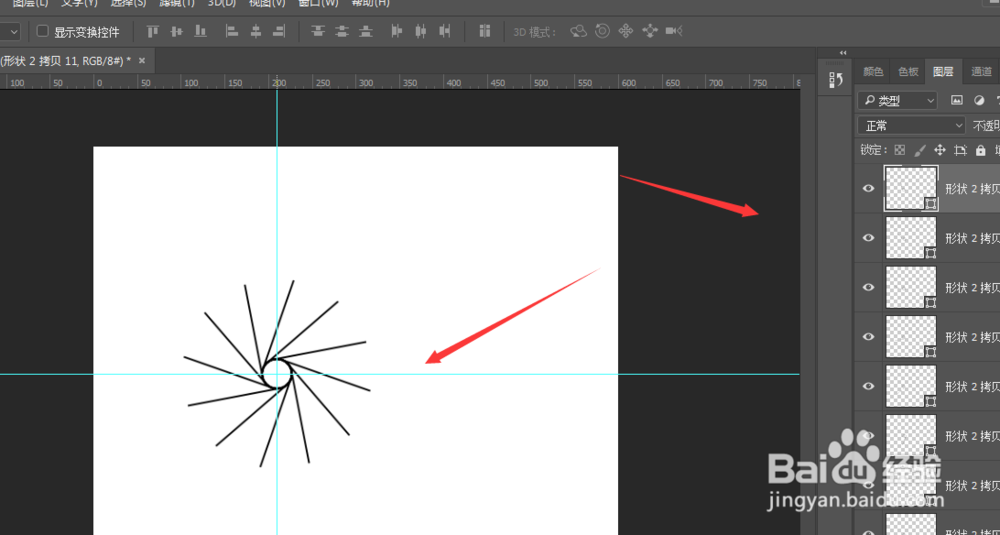Viewport: 1000px width, 535px height.
Task: Open the 类型 layer filter dropdown
Action: (x=897, y=100)
